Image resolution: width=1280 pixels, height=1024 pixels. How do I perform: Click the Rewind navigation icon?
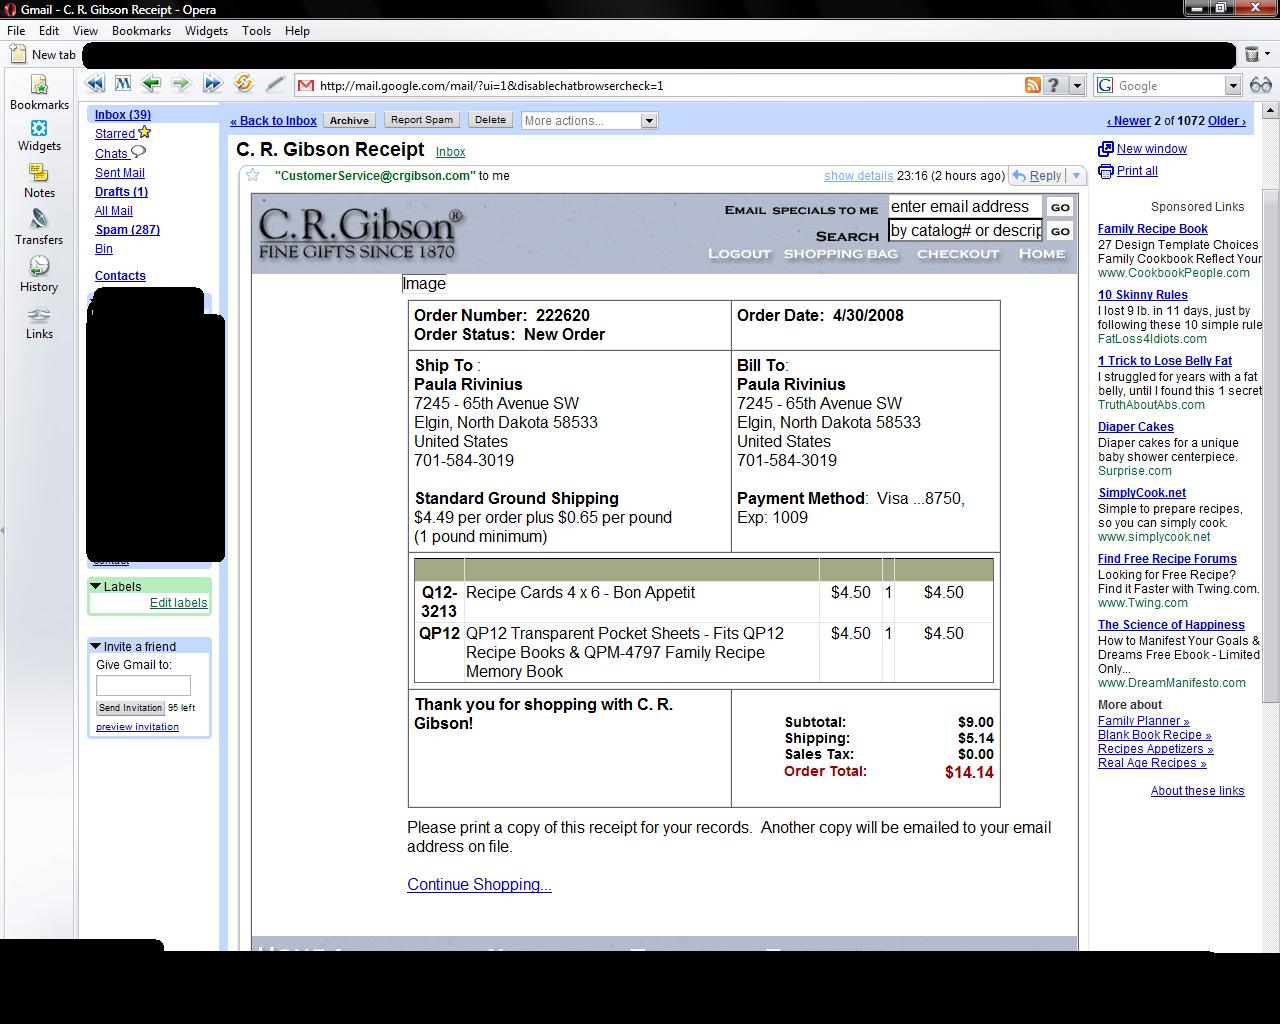click(x=94, y=84)
